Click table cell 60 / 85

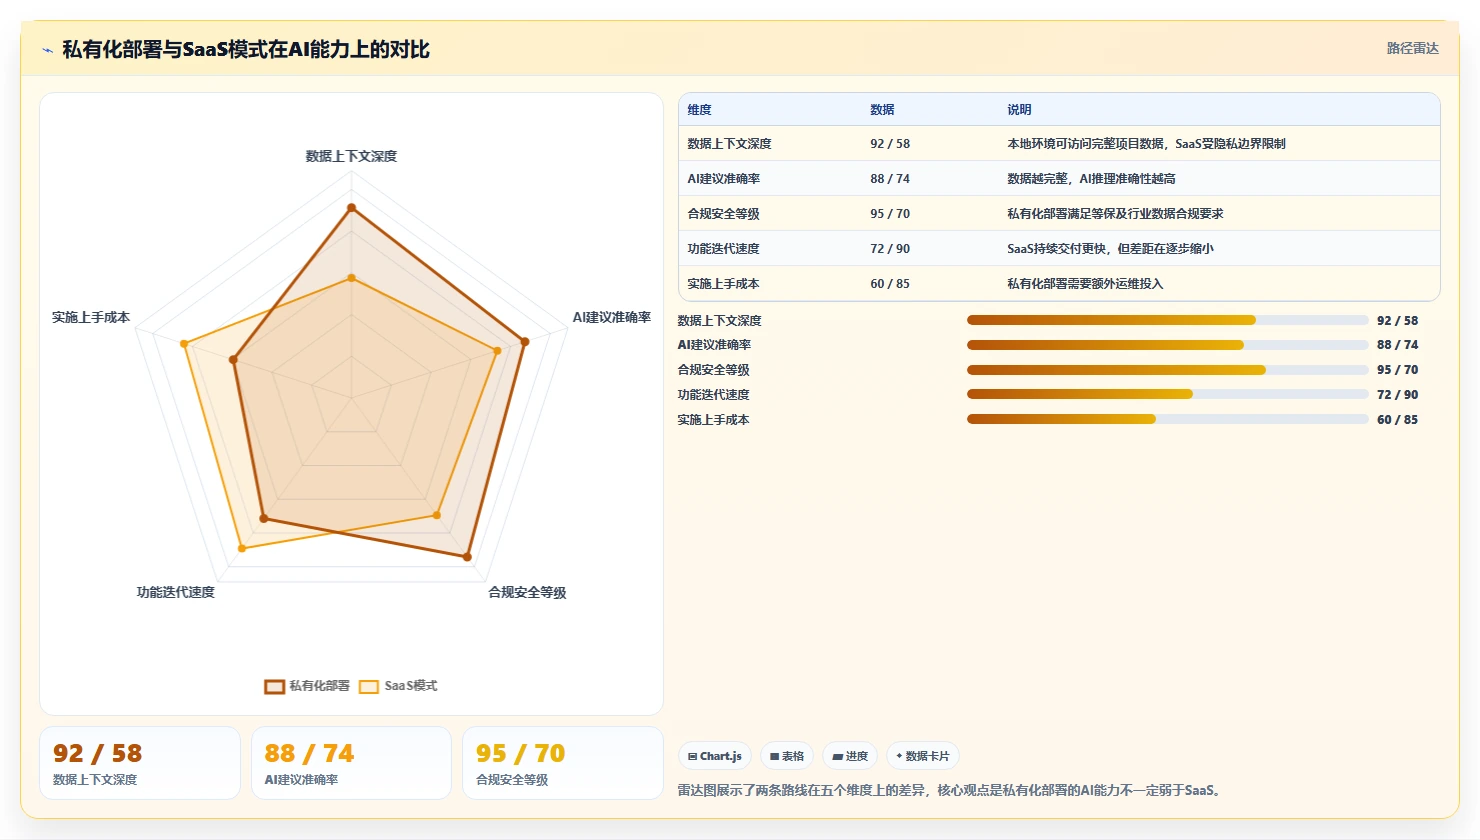click(x=890, y=284)
